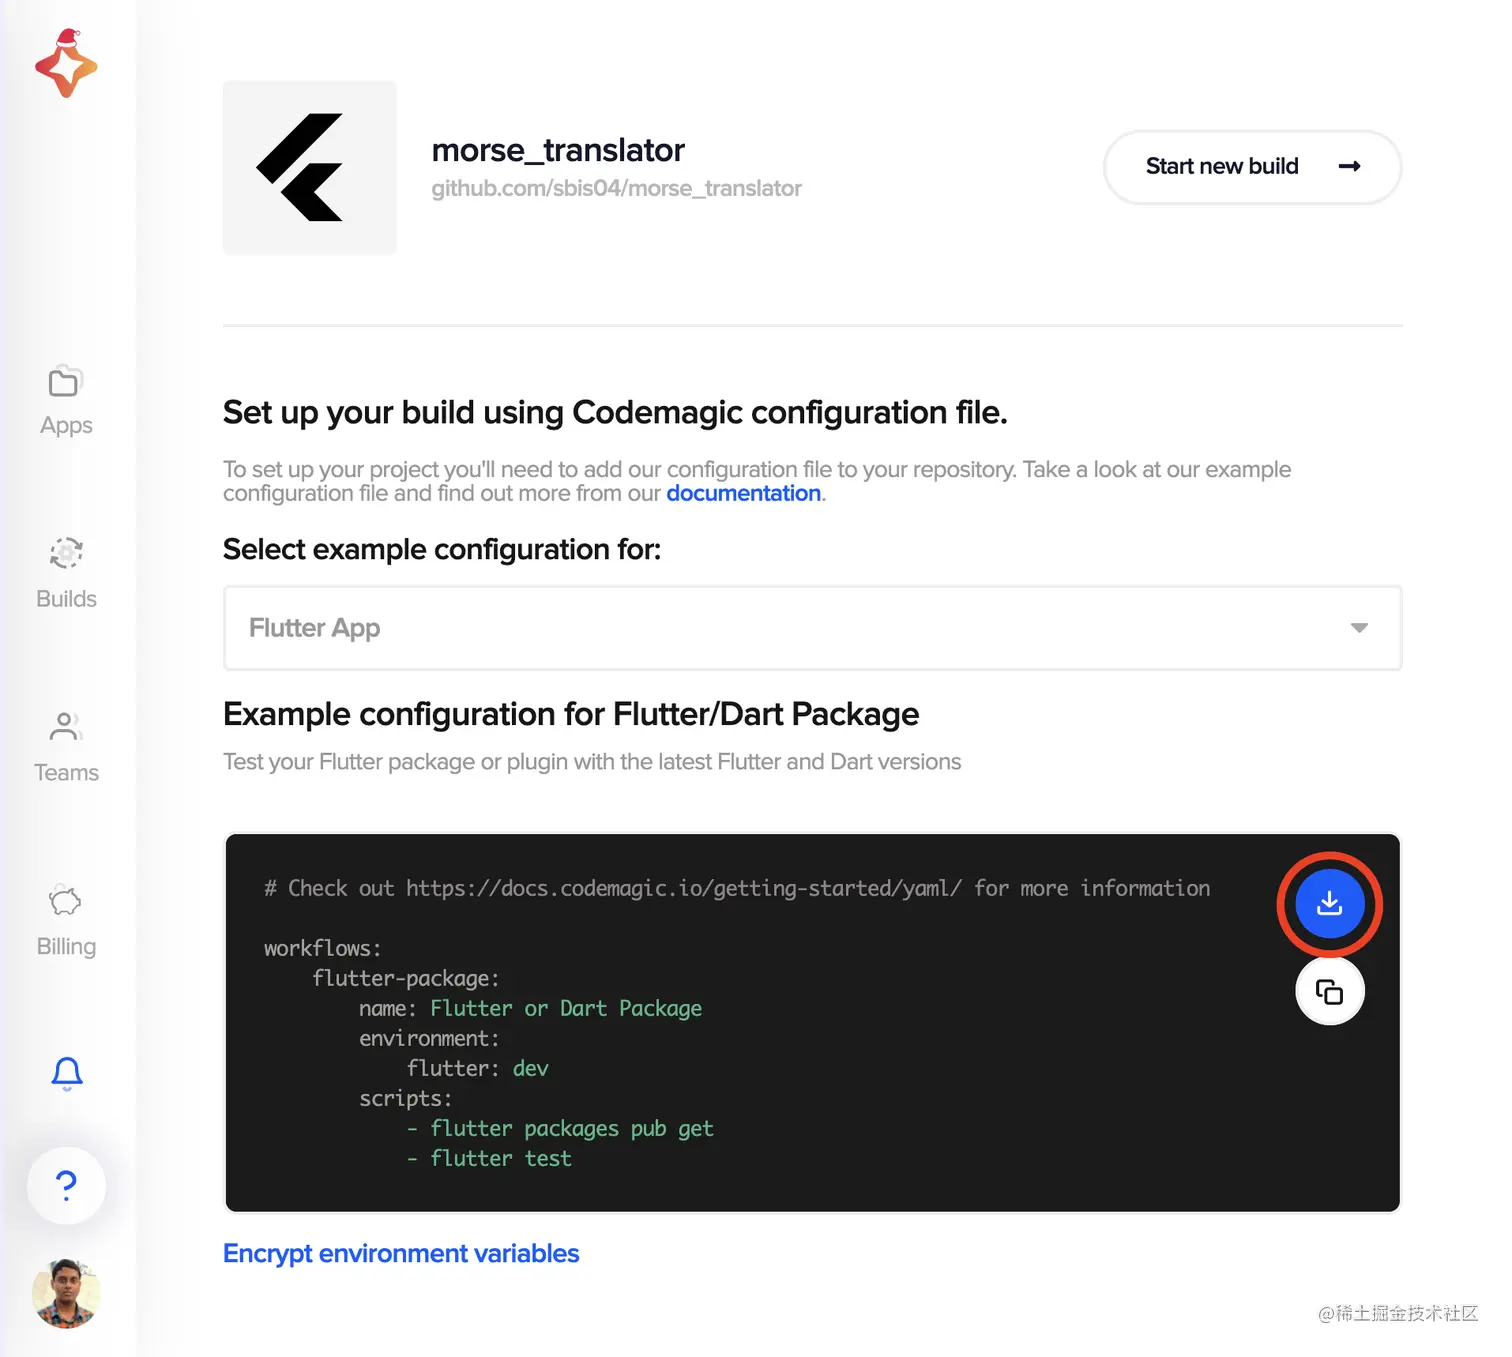The width and height of the screenshot is (1512, 1357).
Task: Click the Flutter app logo thumbnail
Action: (x=310, y=168)
